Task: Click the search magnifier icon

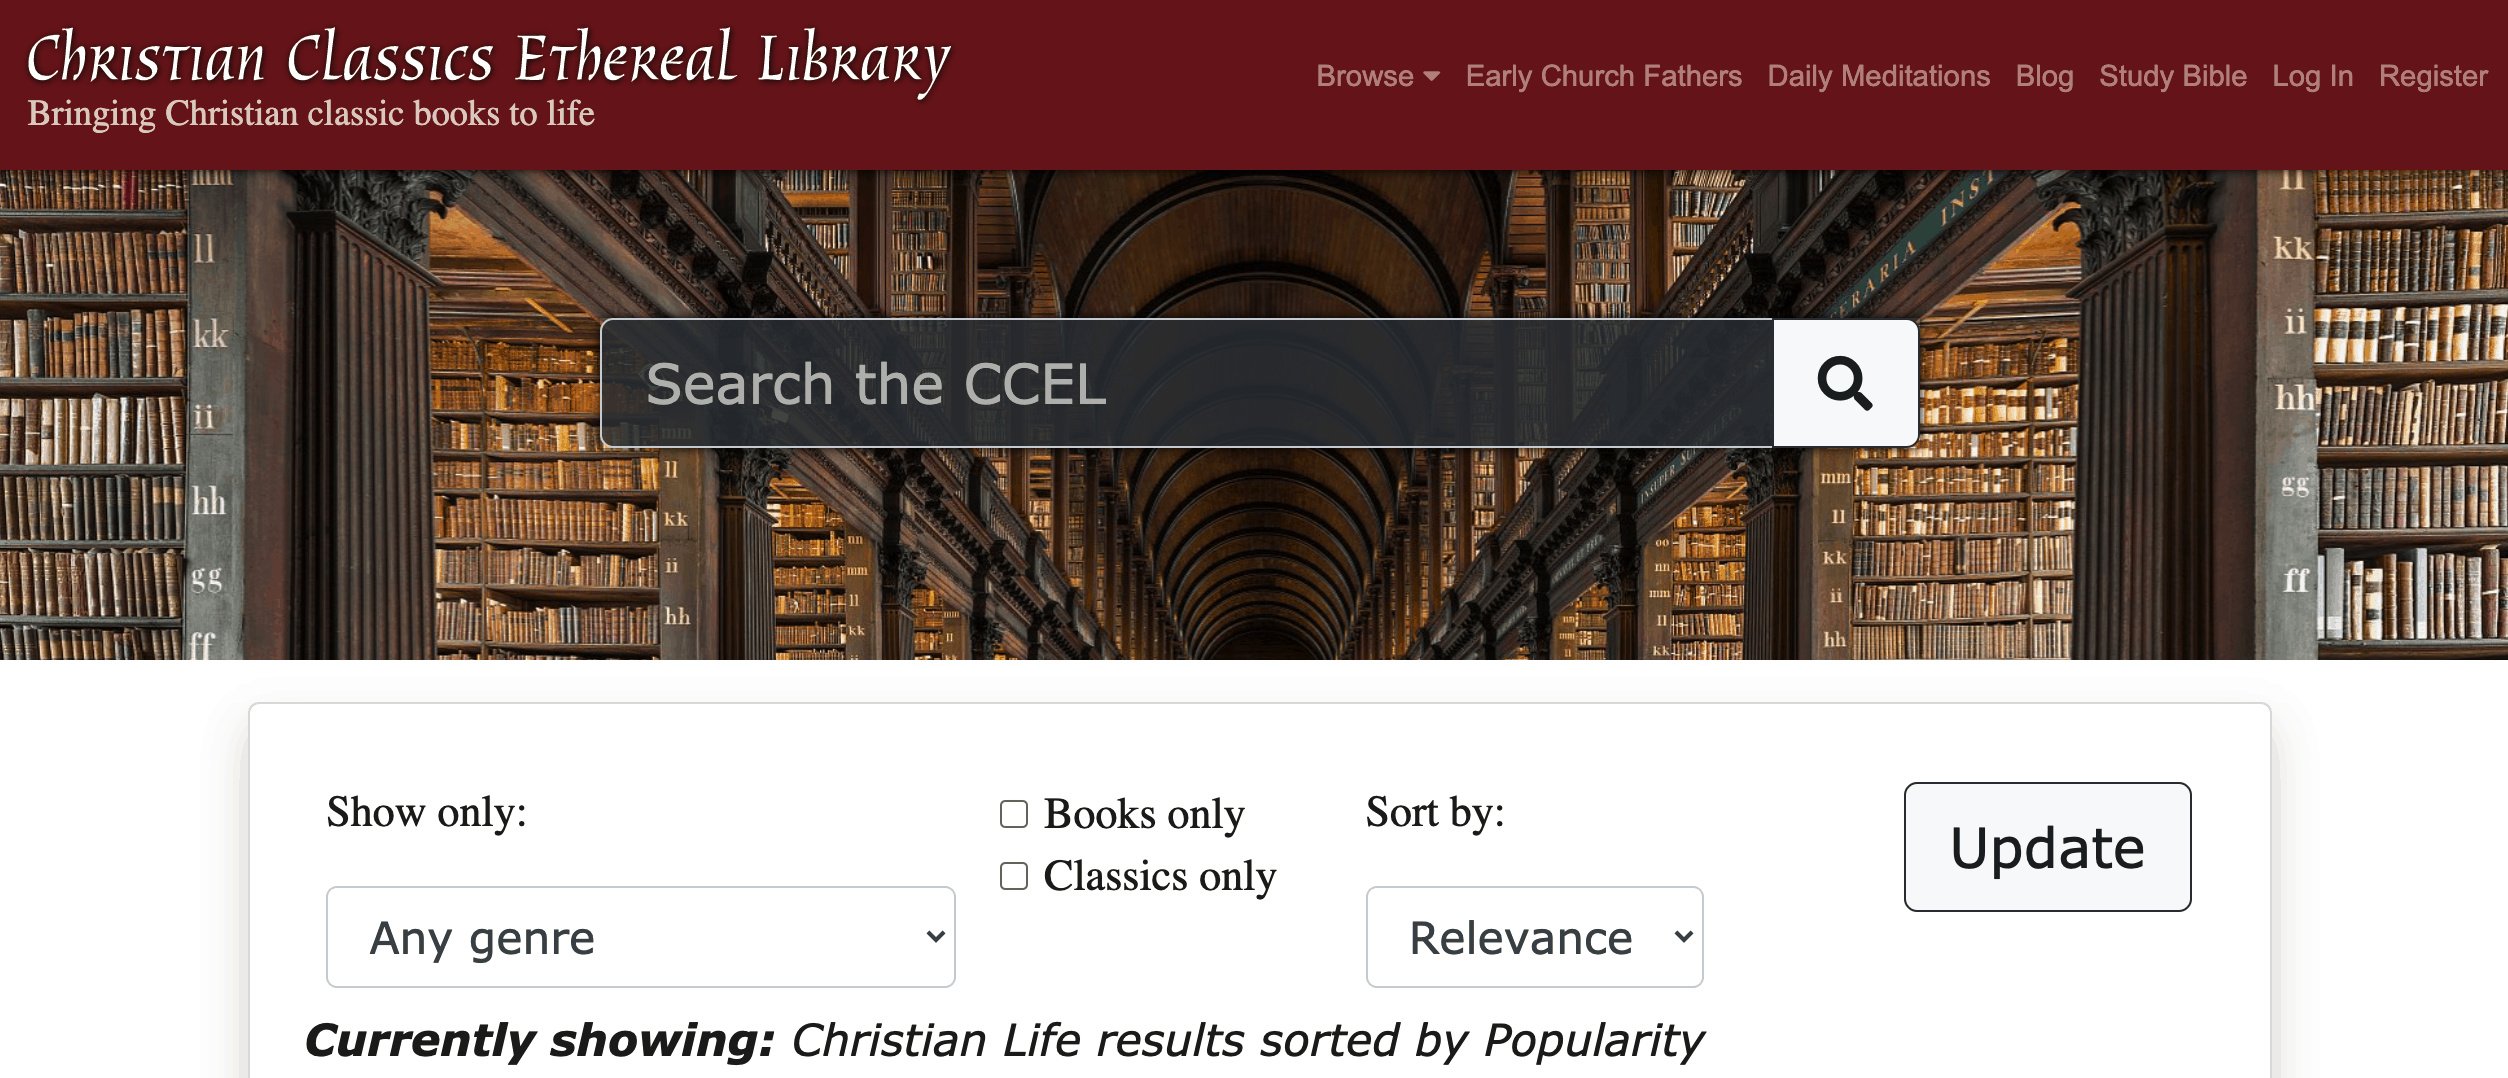Action: click(x=1843, y=383)
